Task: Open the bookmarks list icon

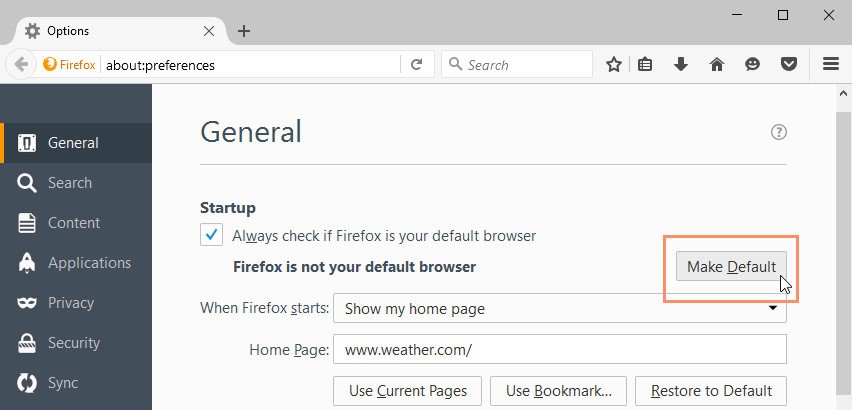Action: [x=646, y=65]
